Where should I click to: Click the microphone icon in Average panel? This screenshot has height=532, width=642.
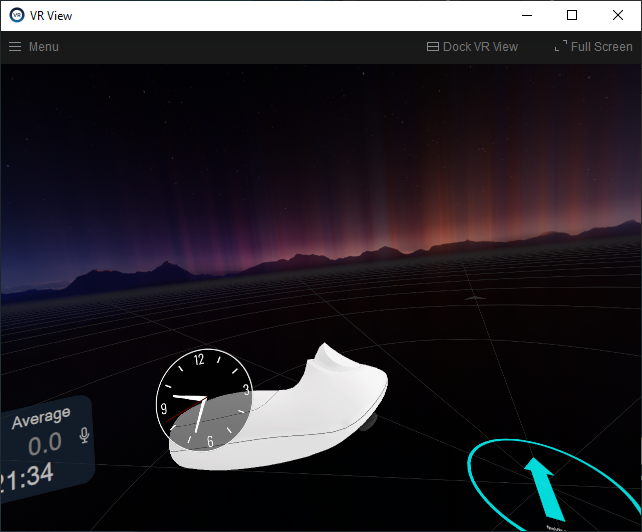(x=84, y=435)
